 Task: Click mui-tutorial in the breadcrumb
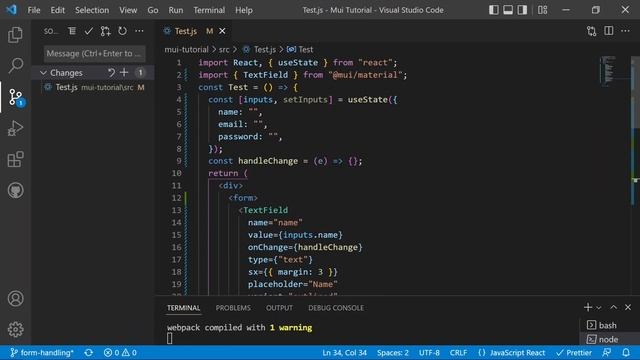(186, 49)
